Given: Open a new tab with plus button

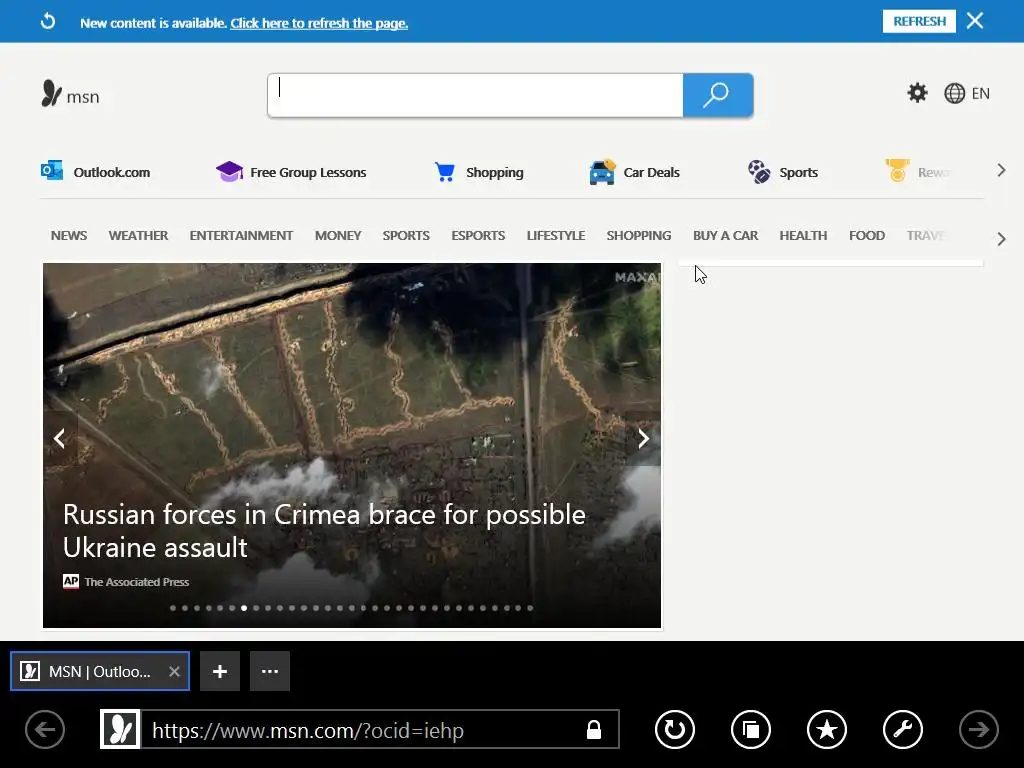Looking at the screenshot, I should pyautogui.click(x=219, y=671).
